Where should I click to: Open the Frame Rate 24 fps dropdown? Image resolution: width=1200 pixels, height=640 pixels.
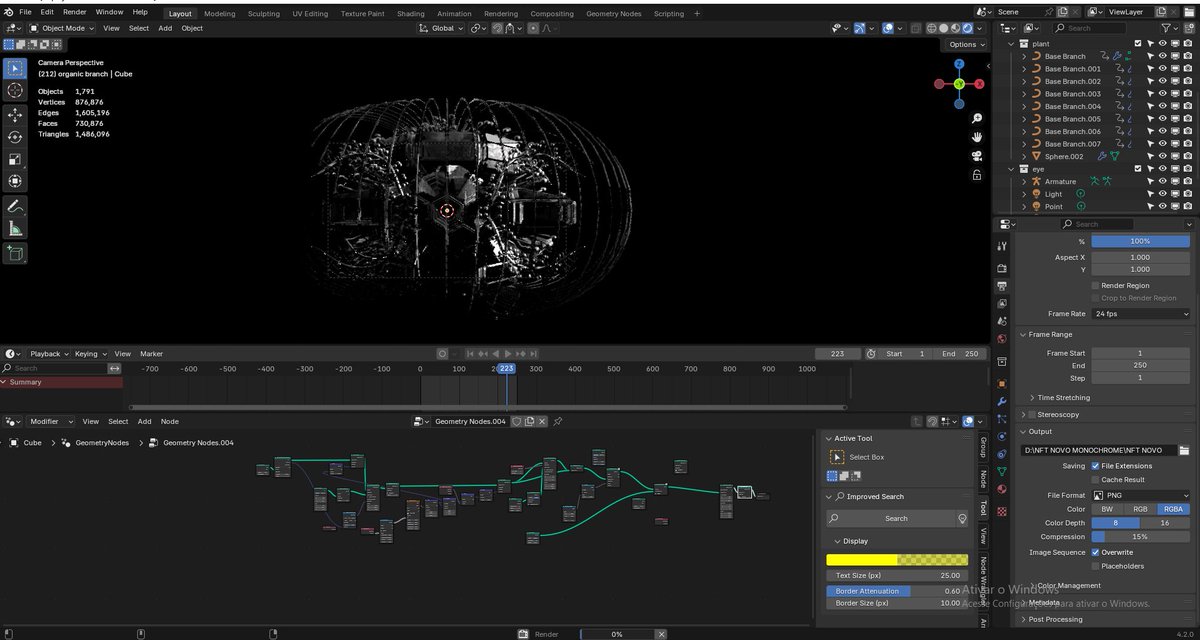[x=1141, y=314]
